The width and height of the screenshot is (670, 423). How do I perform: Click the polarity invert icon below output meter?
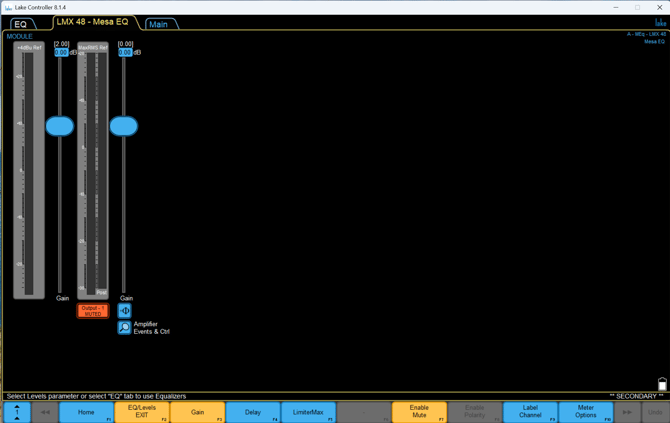[125, 311]
